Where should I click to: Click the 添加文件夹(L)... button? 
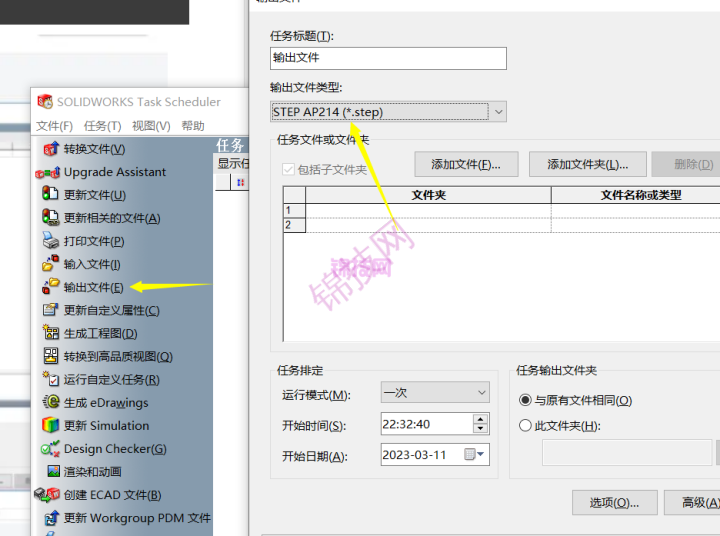588,164
